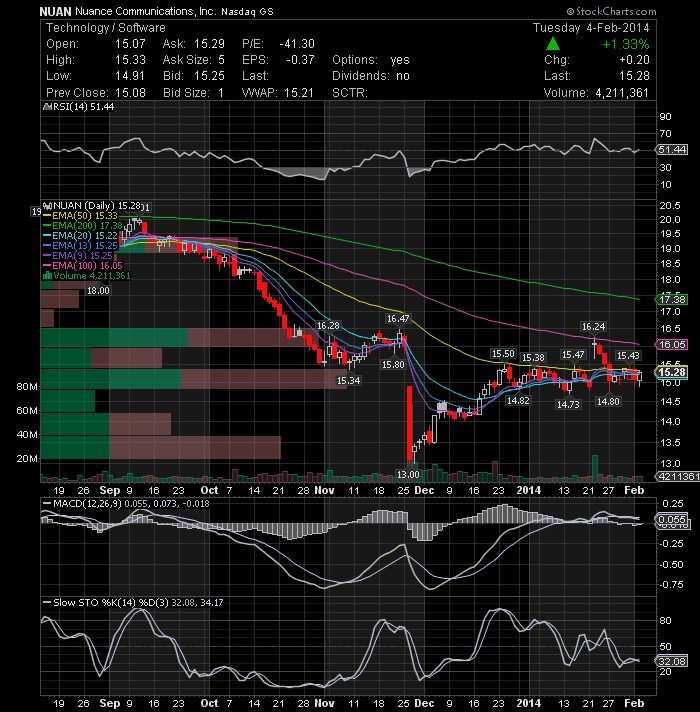Click the MACD axis value tag 0.055
700x712 pixels.
(x=672, y=519)
